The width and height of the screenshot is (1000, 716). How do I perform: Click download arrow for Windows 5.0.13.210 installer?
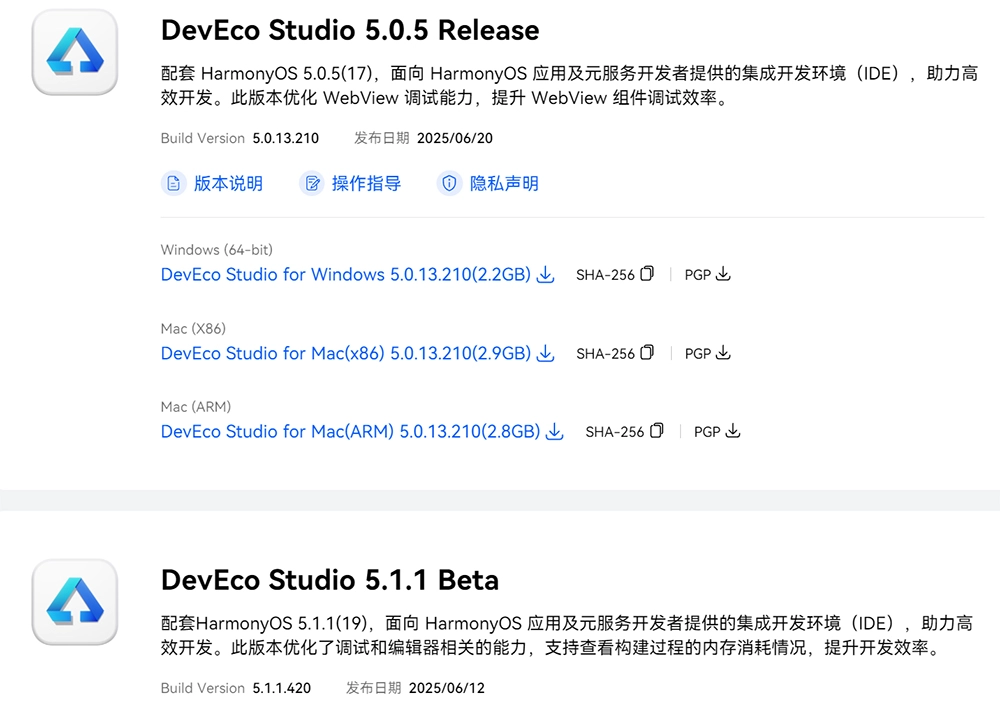click(x=545, y=275)
